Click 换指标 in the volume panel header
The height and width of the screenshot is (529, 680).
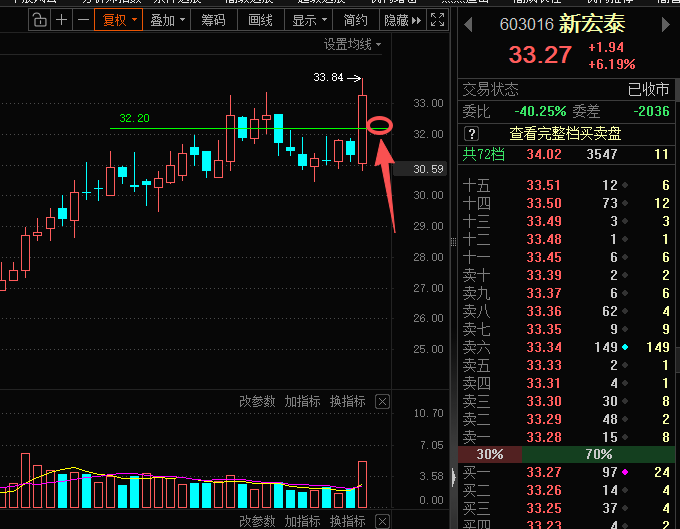pos(347,402)
